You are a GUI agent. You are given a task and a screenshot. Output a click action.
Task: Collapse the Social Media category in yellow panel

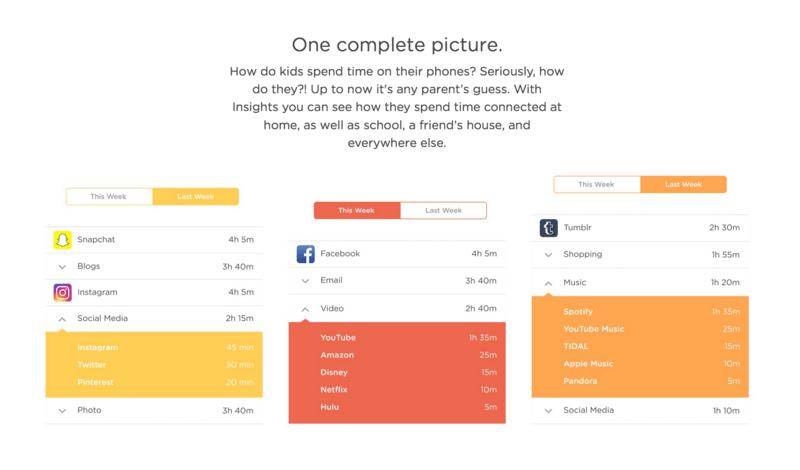[62, 319]
